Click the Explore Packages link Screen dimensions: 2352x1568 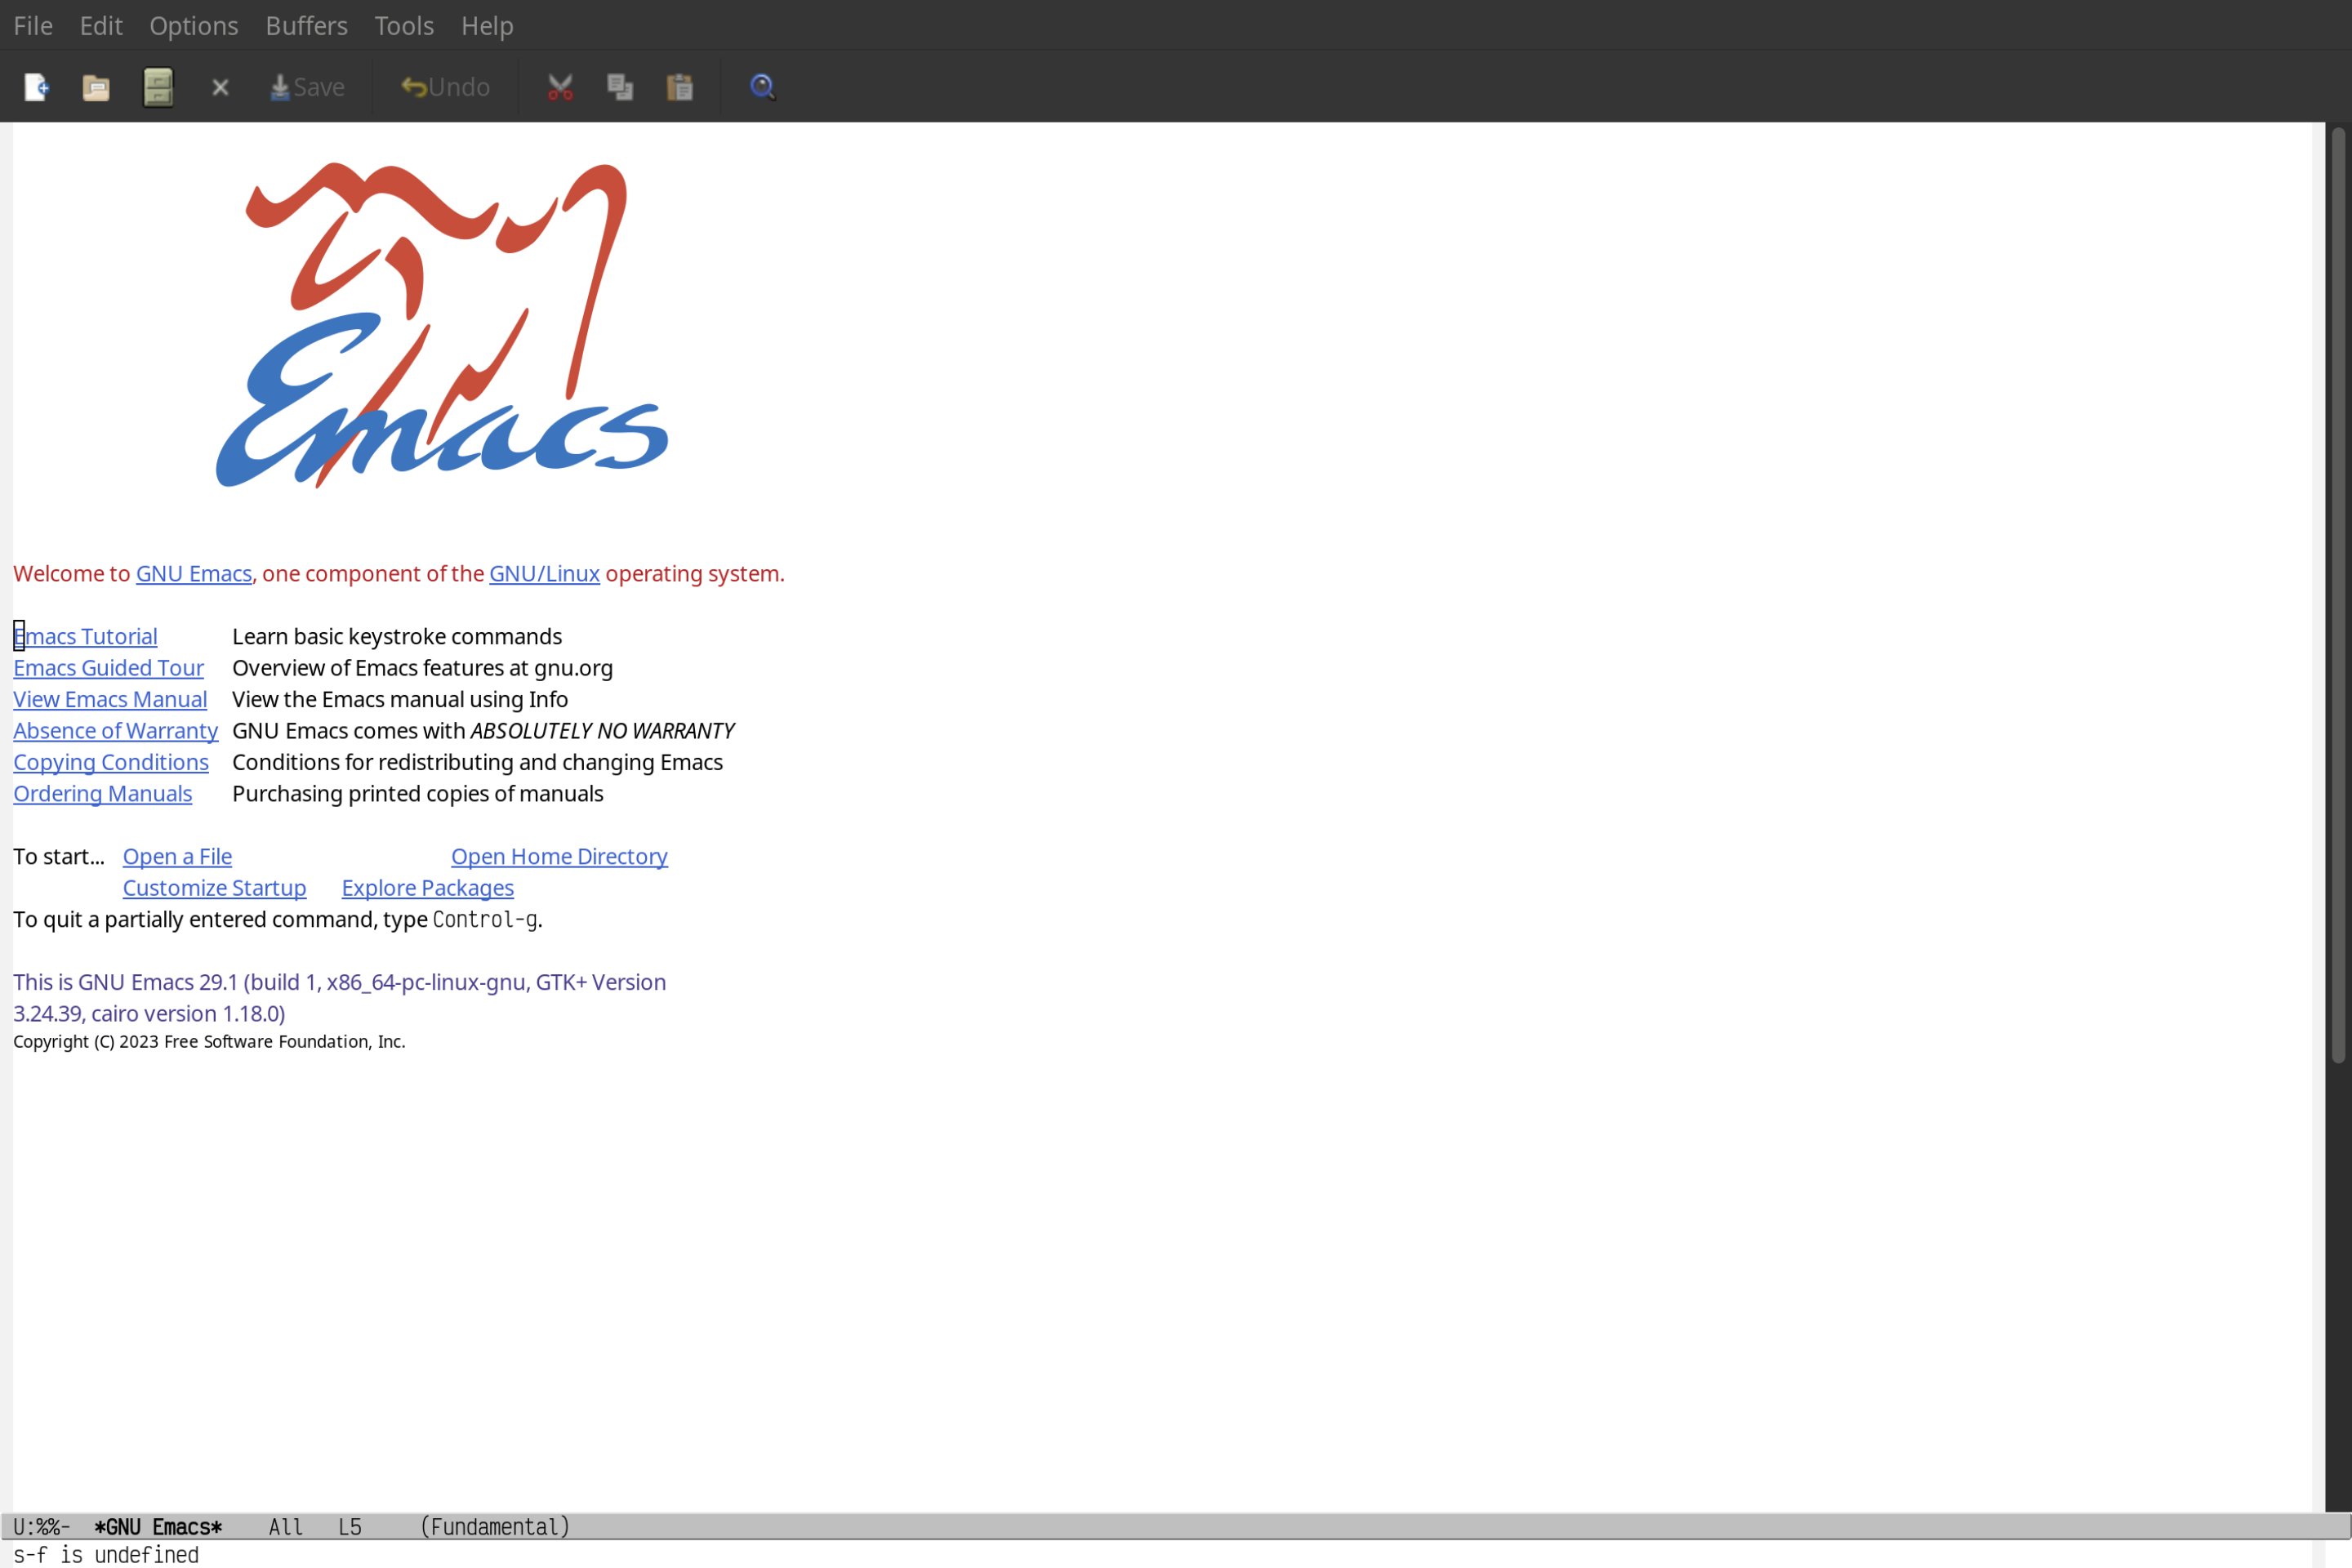click(427, 887)
